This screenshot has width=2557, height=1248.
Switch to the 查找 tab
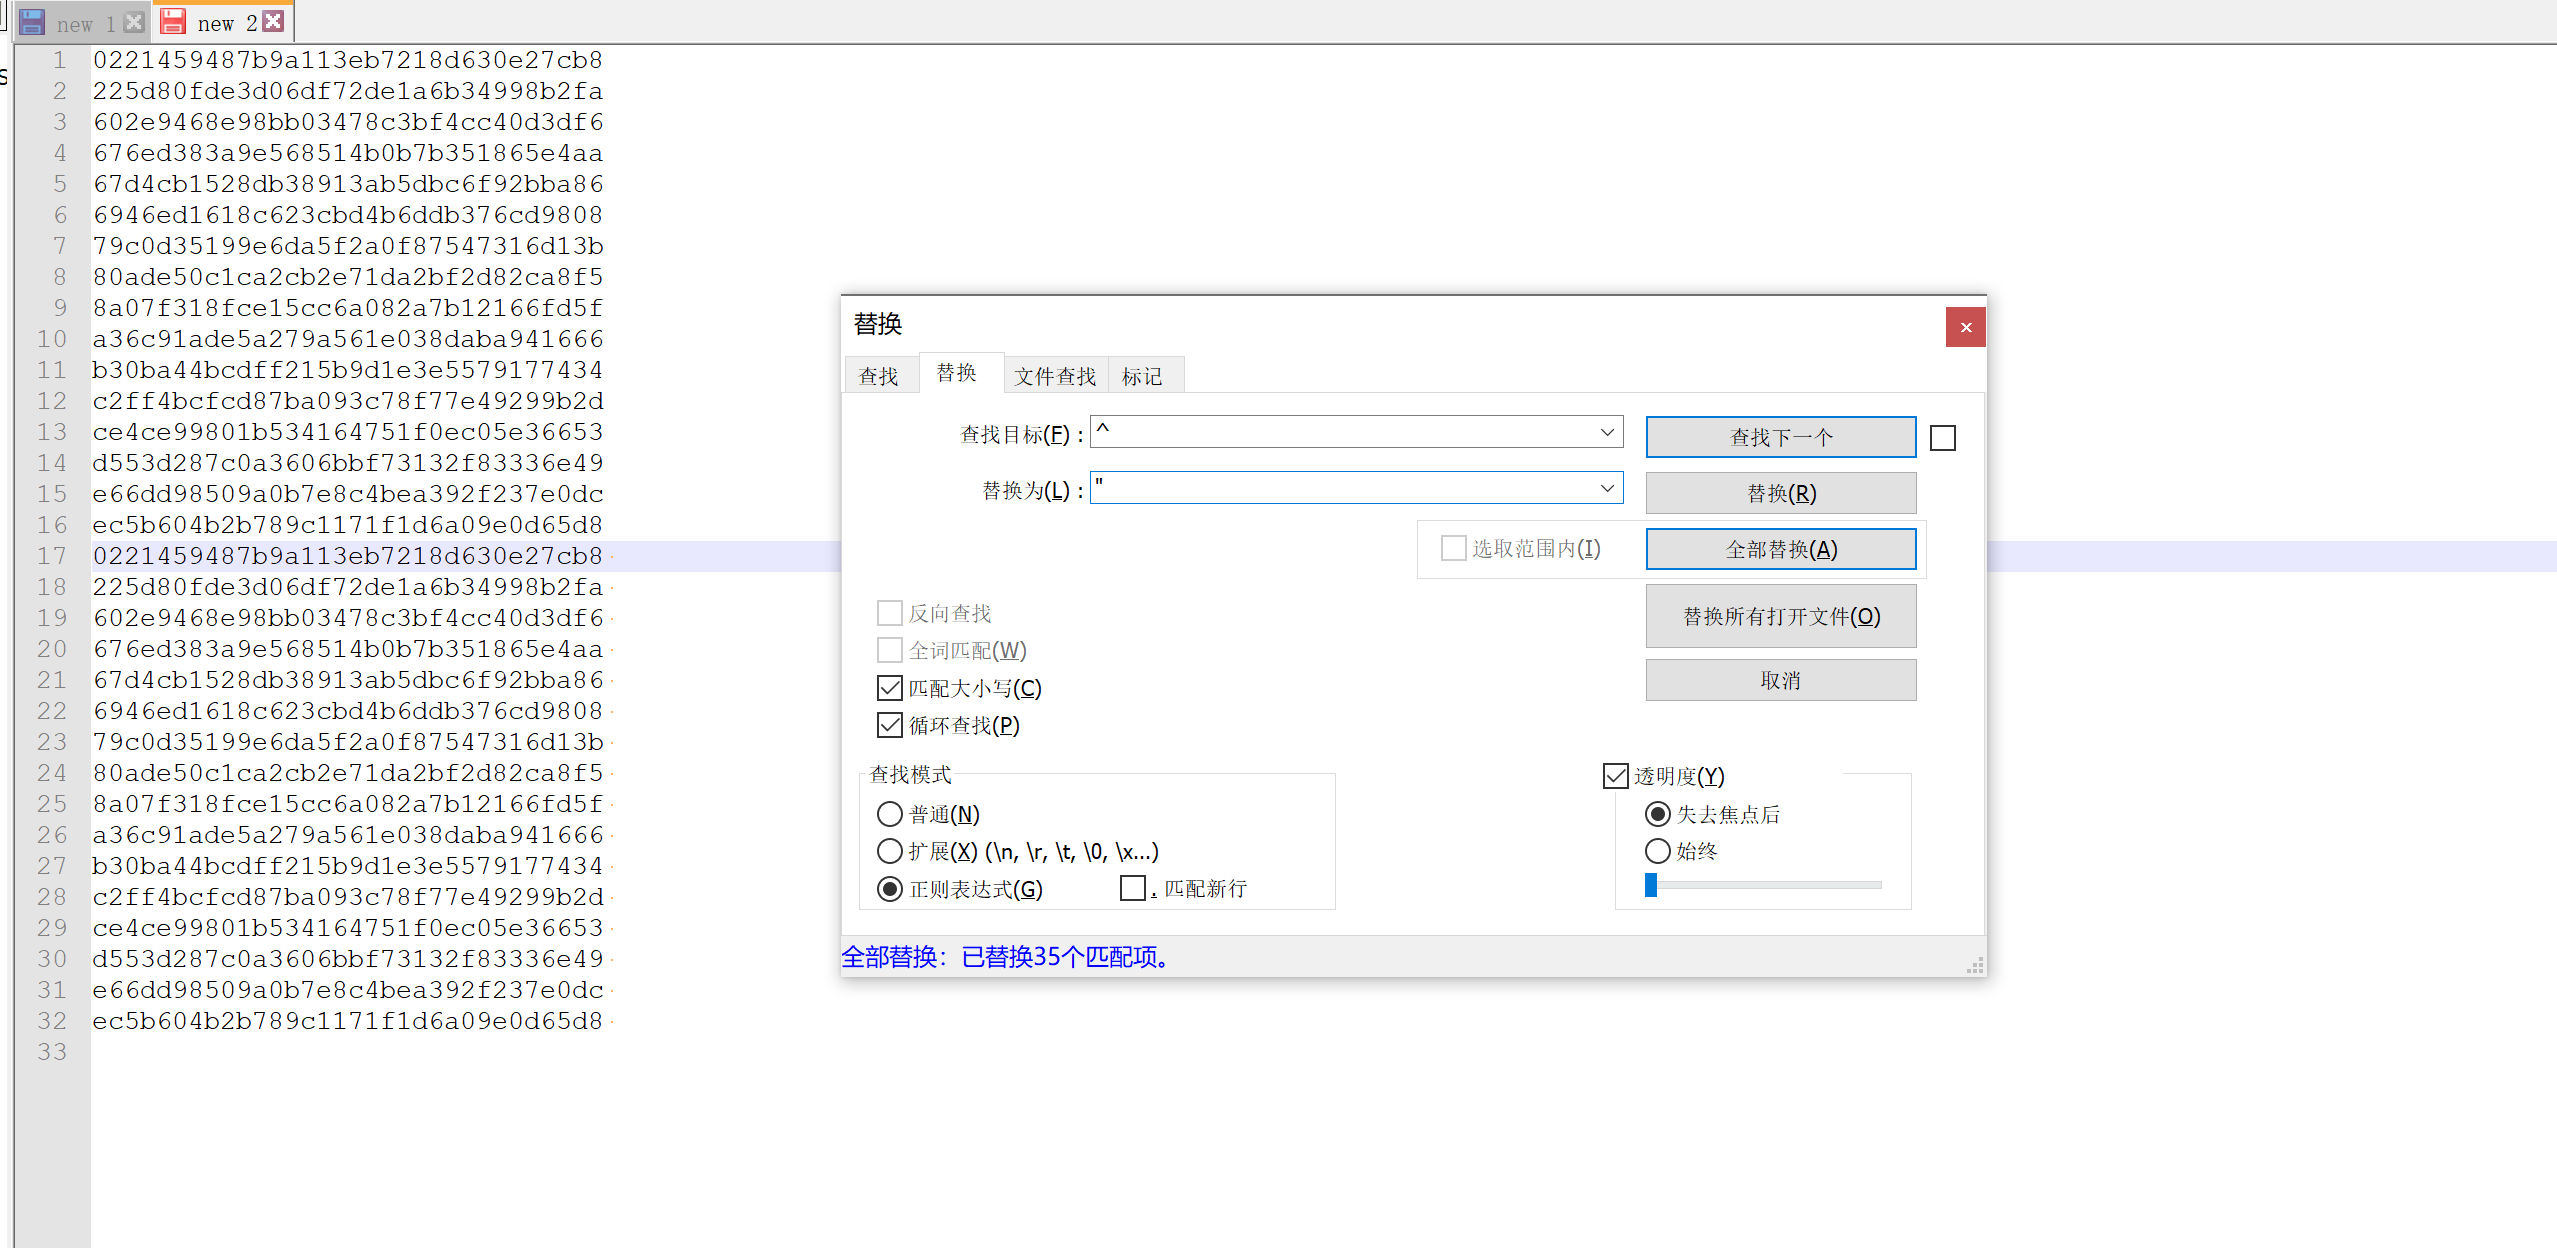tap(880, 375)
